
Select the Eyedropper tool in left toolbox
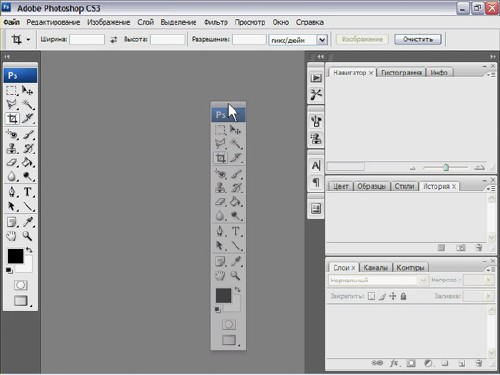(28, 222)
